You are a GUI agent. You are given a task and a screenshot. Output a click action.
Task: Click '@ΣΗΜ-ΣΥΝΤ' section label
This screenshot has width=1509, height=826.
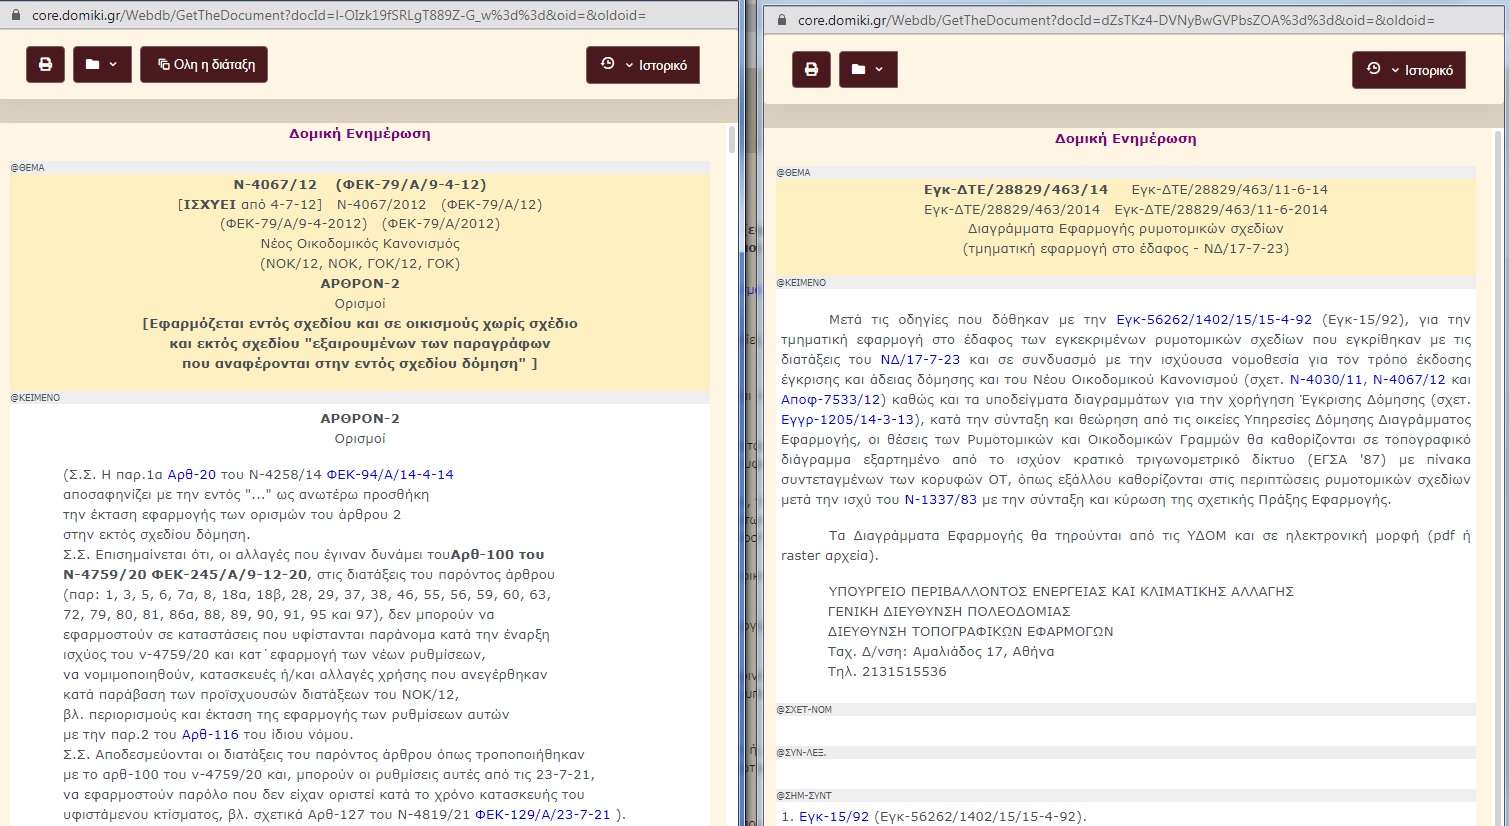[805, 796]
